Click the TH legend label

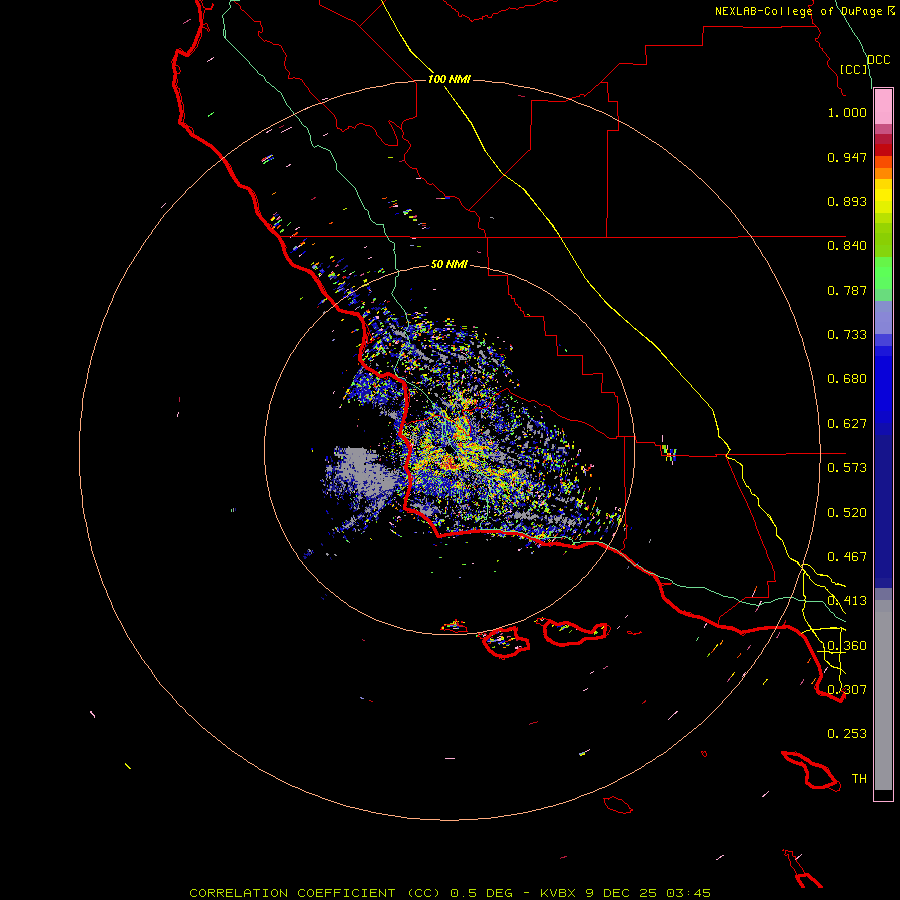click(859, 779)
